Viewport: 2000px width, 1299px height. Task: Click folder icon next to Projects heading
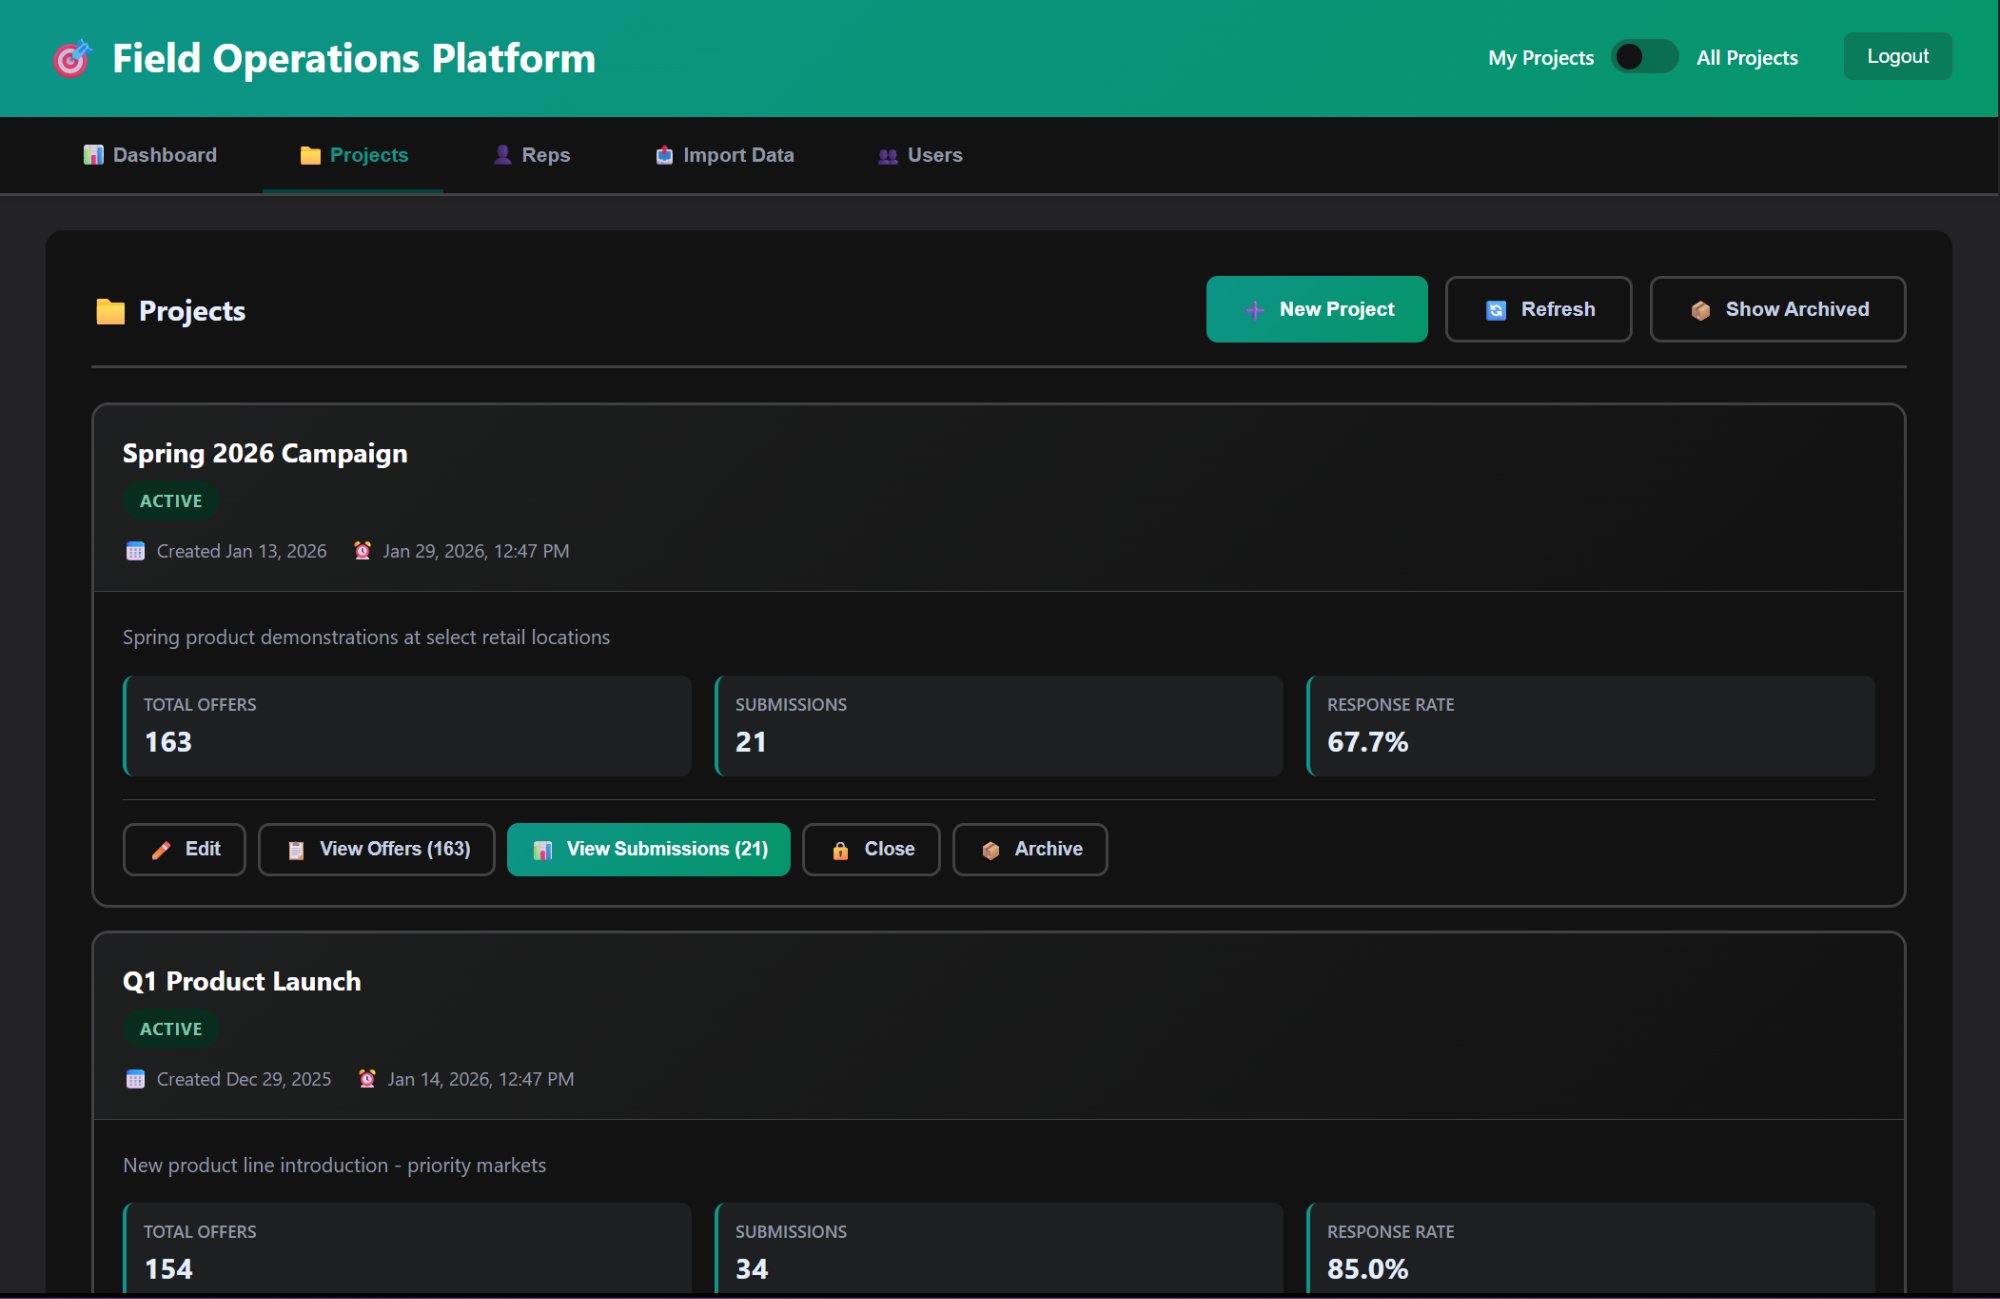tap(110, 311)
